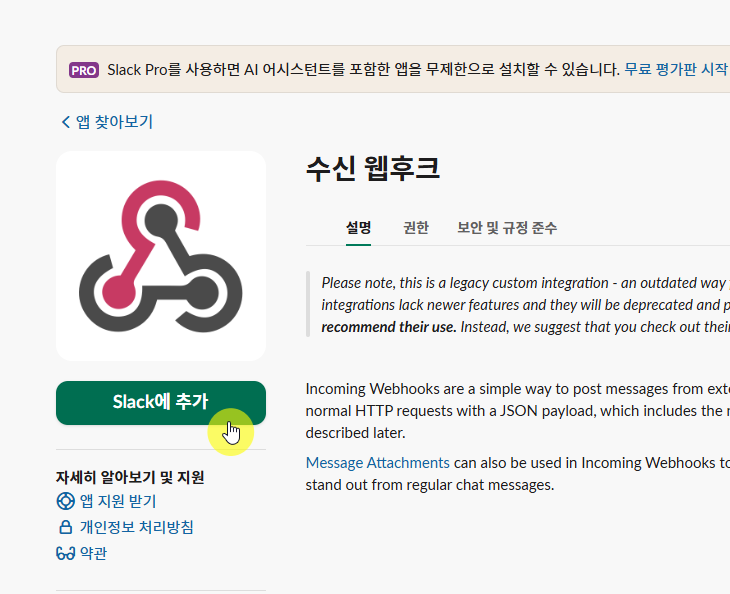The image size is (730, 594).
Task: Open the '개인정보 처리방침' link
Action: pos(136,527)
